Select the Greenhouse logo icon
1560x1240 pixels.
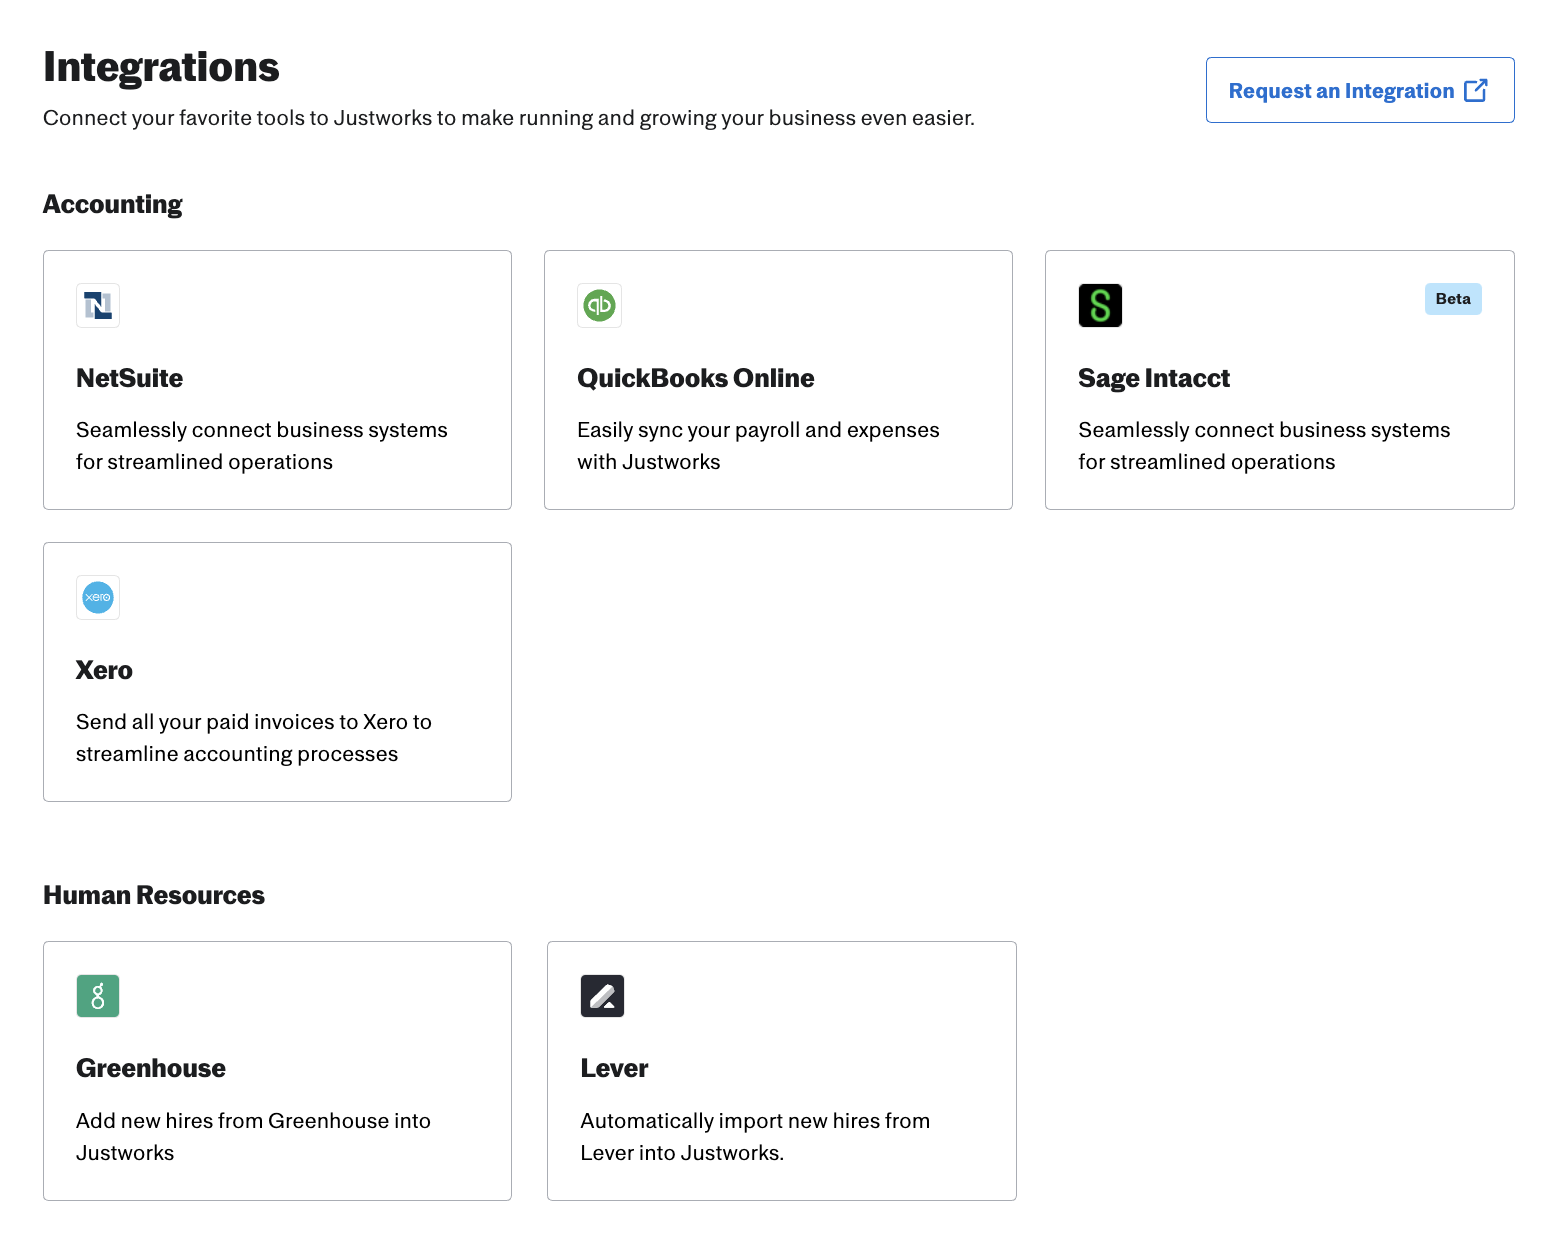(97, 995)
